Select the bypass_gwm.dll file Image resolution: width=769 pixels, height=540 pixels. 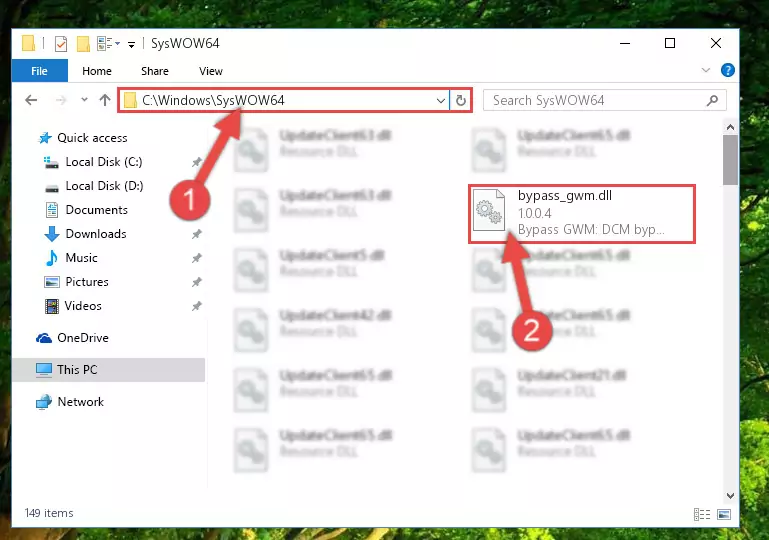pos(582,213)
